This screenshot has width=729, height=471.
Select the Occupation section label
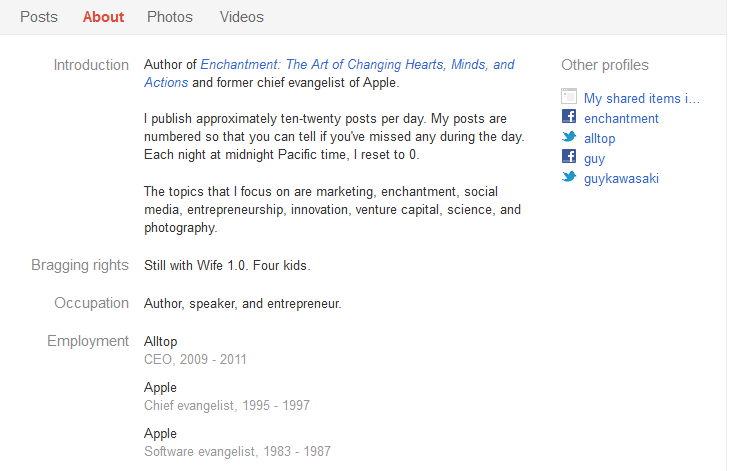click(91, 303)
